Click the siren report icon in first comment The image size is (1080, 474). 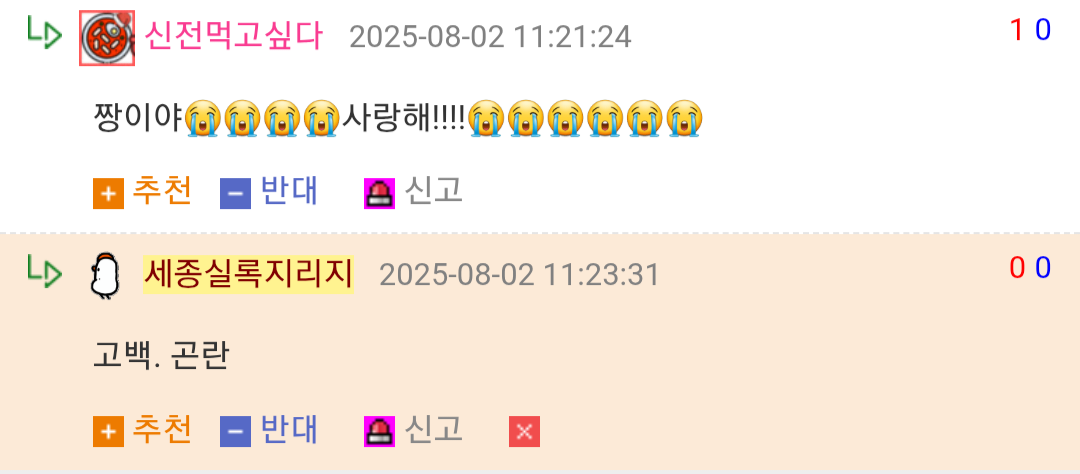[x=380, y=193]
